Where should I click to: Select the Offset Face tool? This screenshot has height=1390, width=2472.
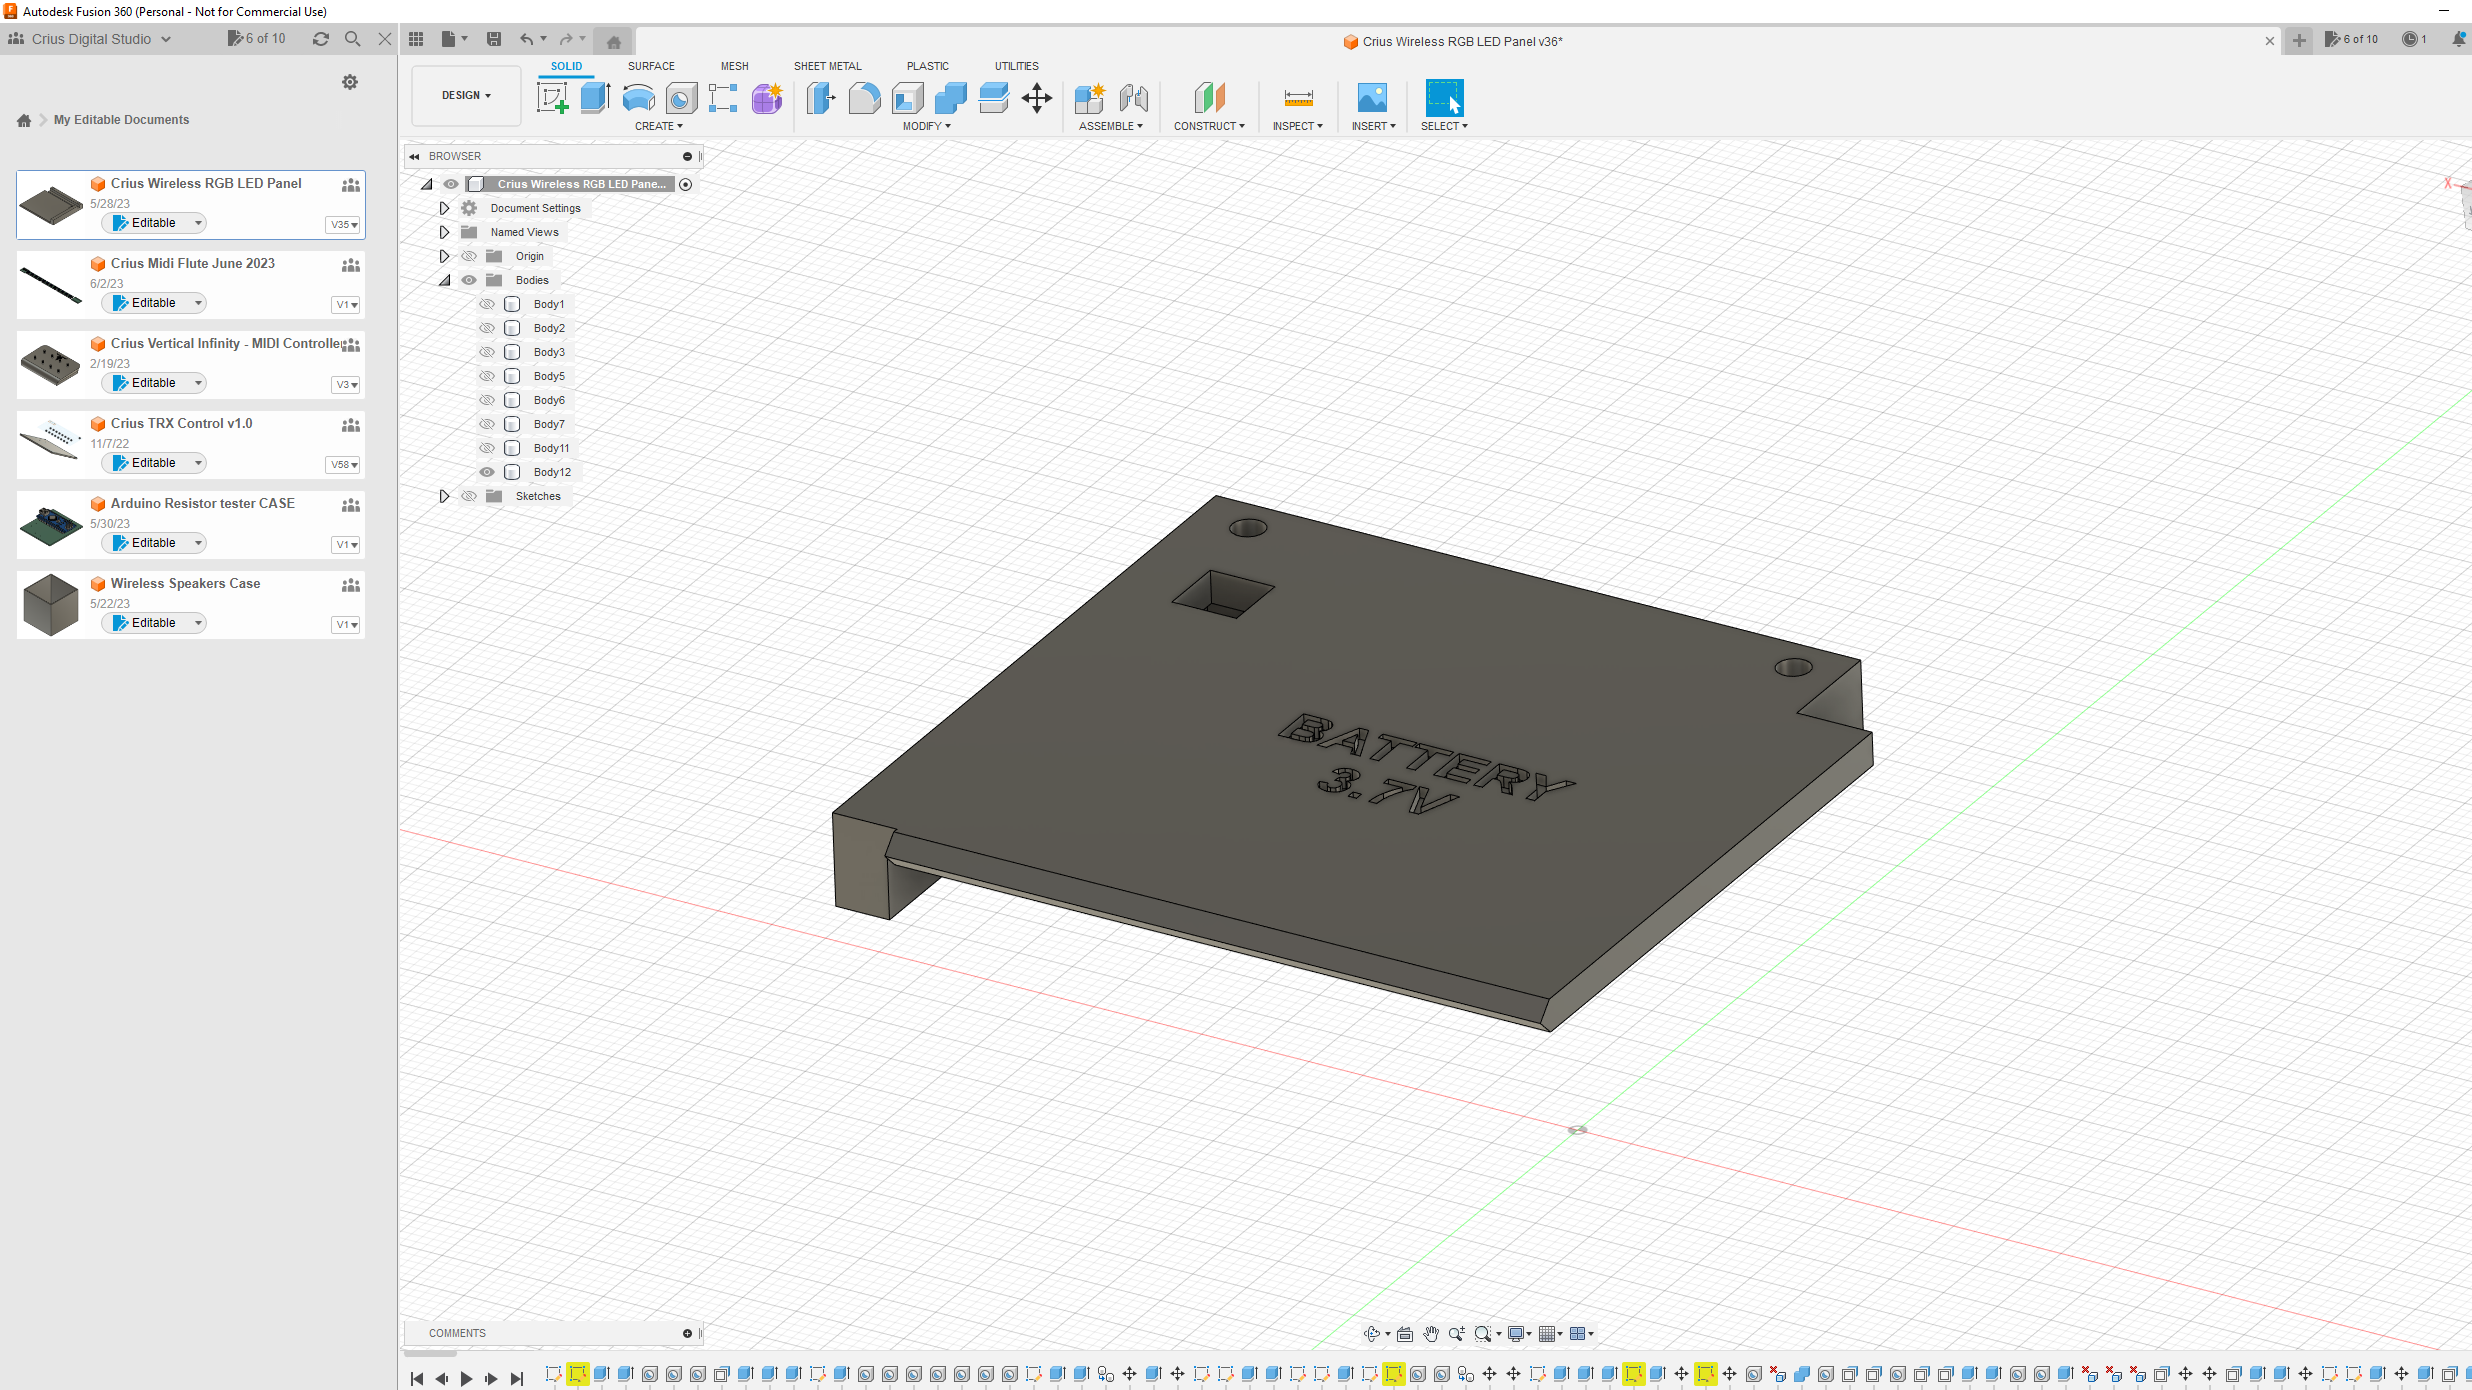coord(993,97)
